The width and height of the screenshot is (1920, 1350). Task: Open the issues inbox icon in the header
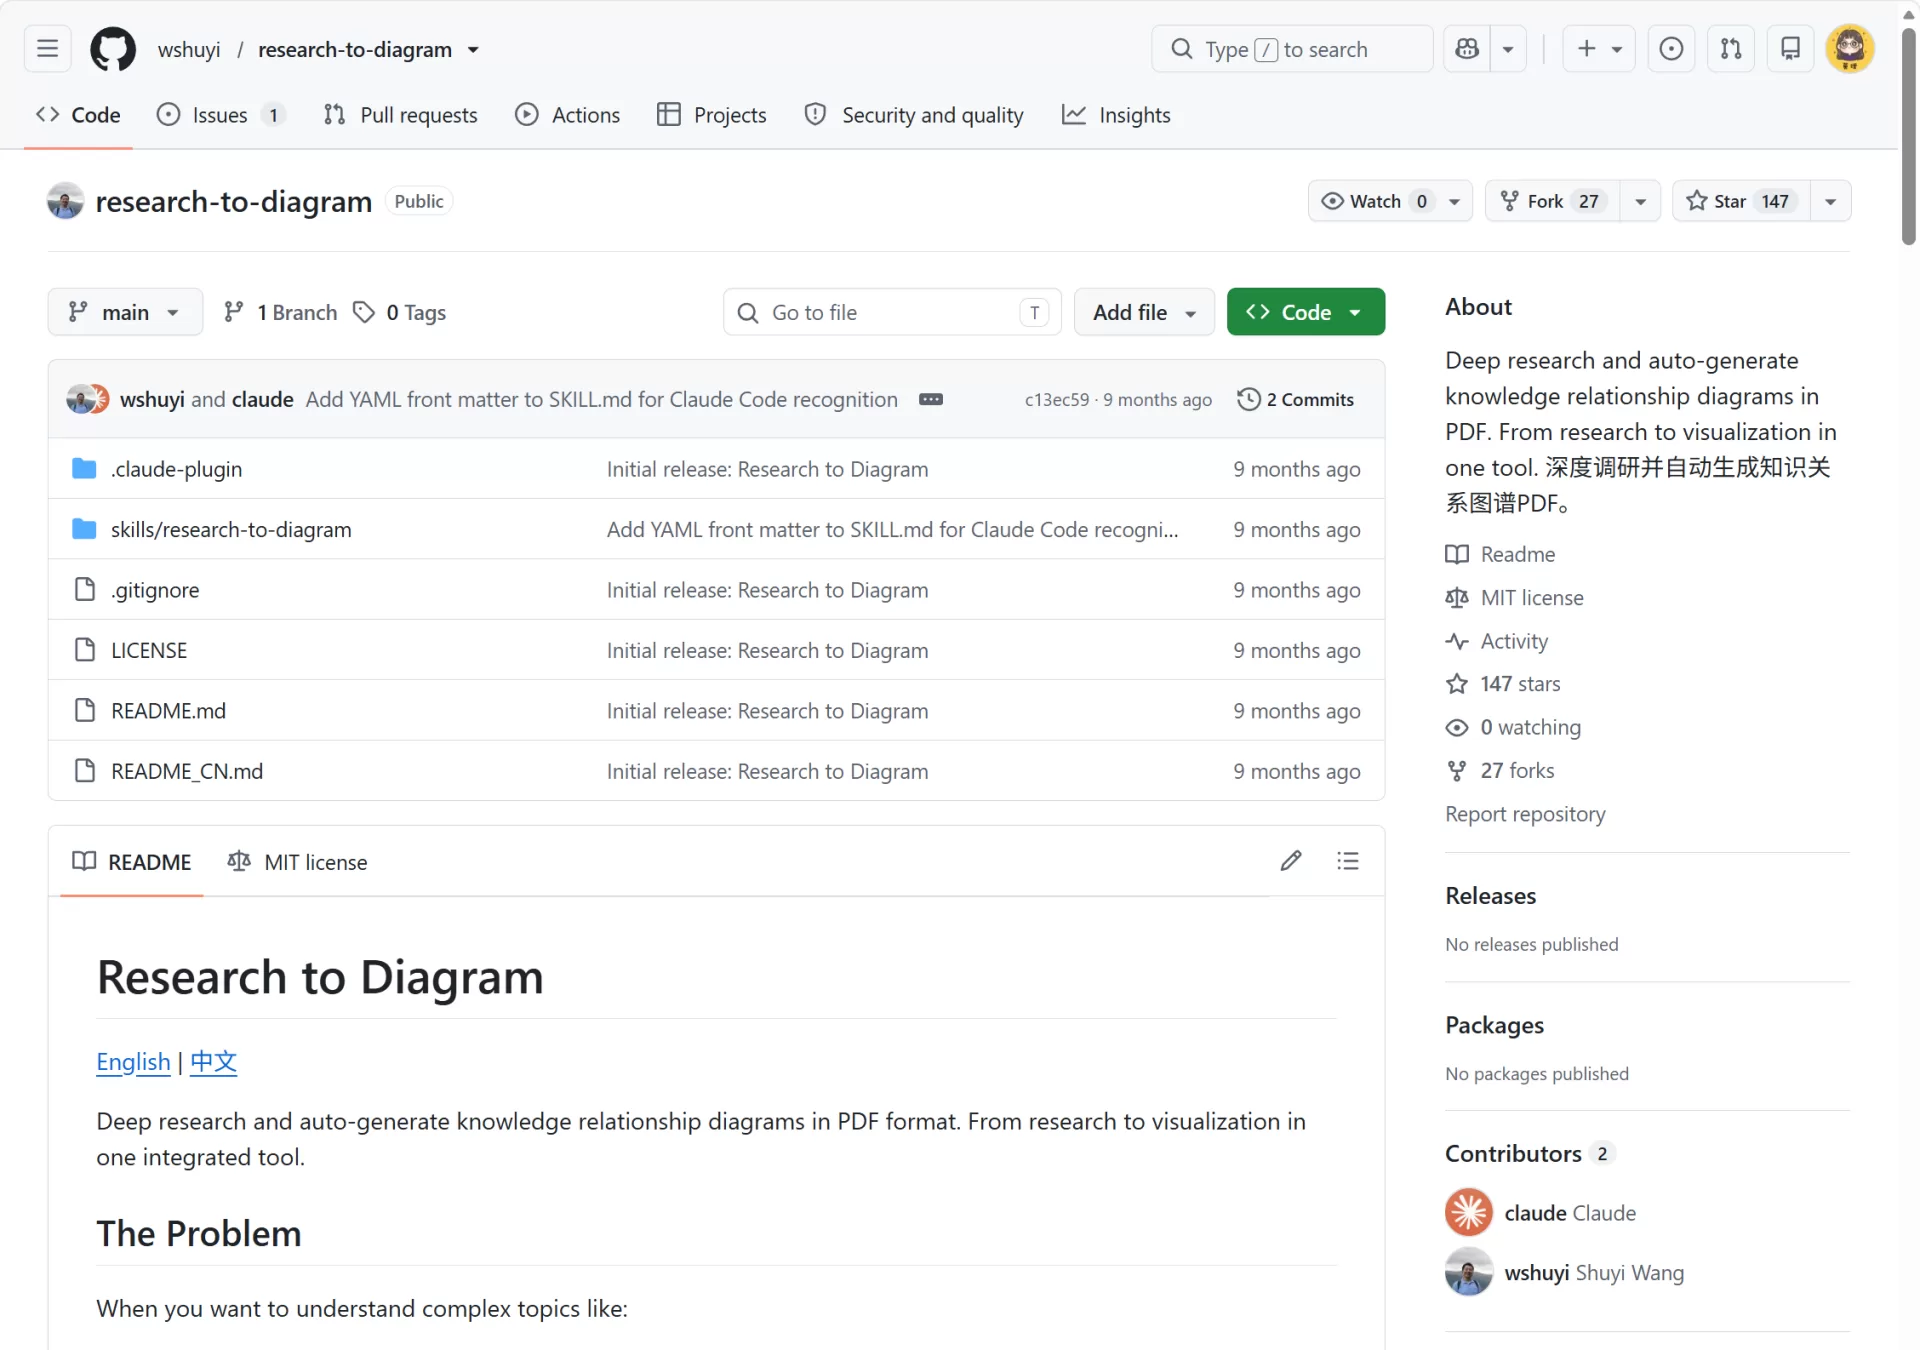[x=1671, y=49]
